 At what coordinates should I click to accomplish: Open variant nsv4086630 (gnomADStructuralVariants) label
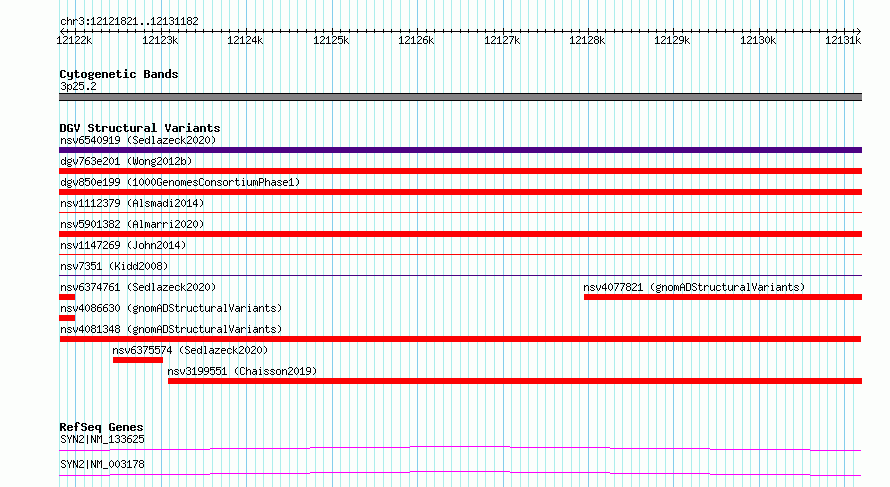(x=171, y=308)
